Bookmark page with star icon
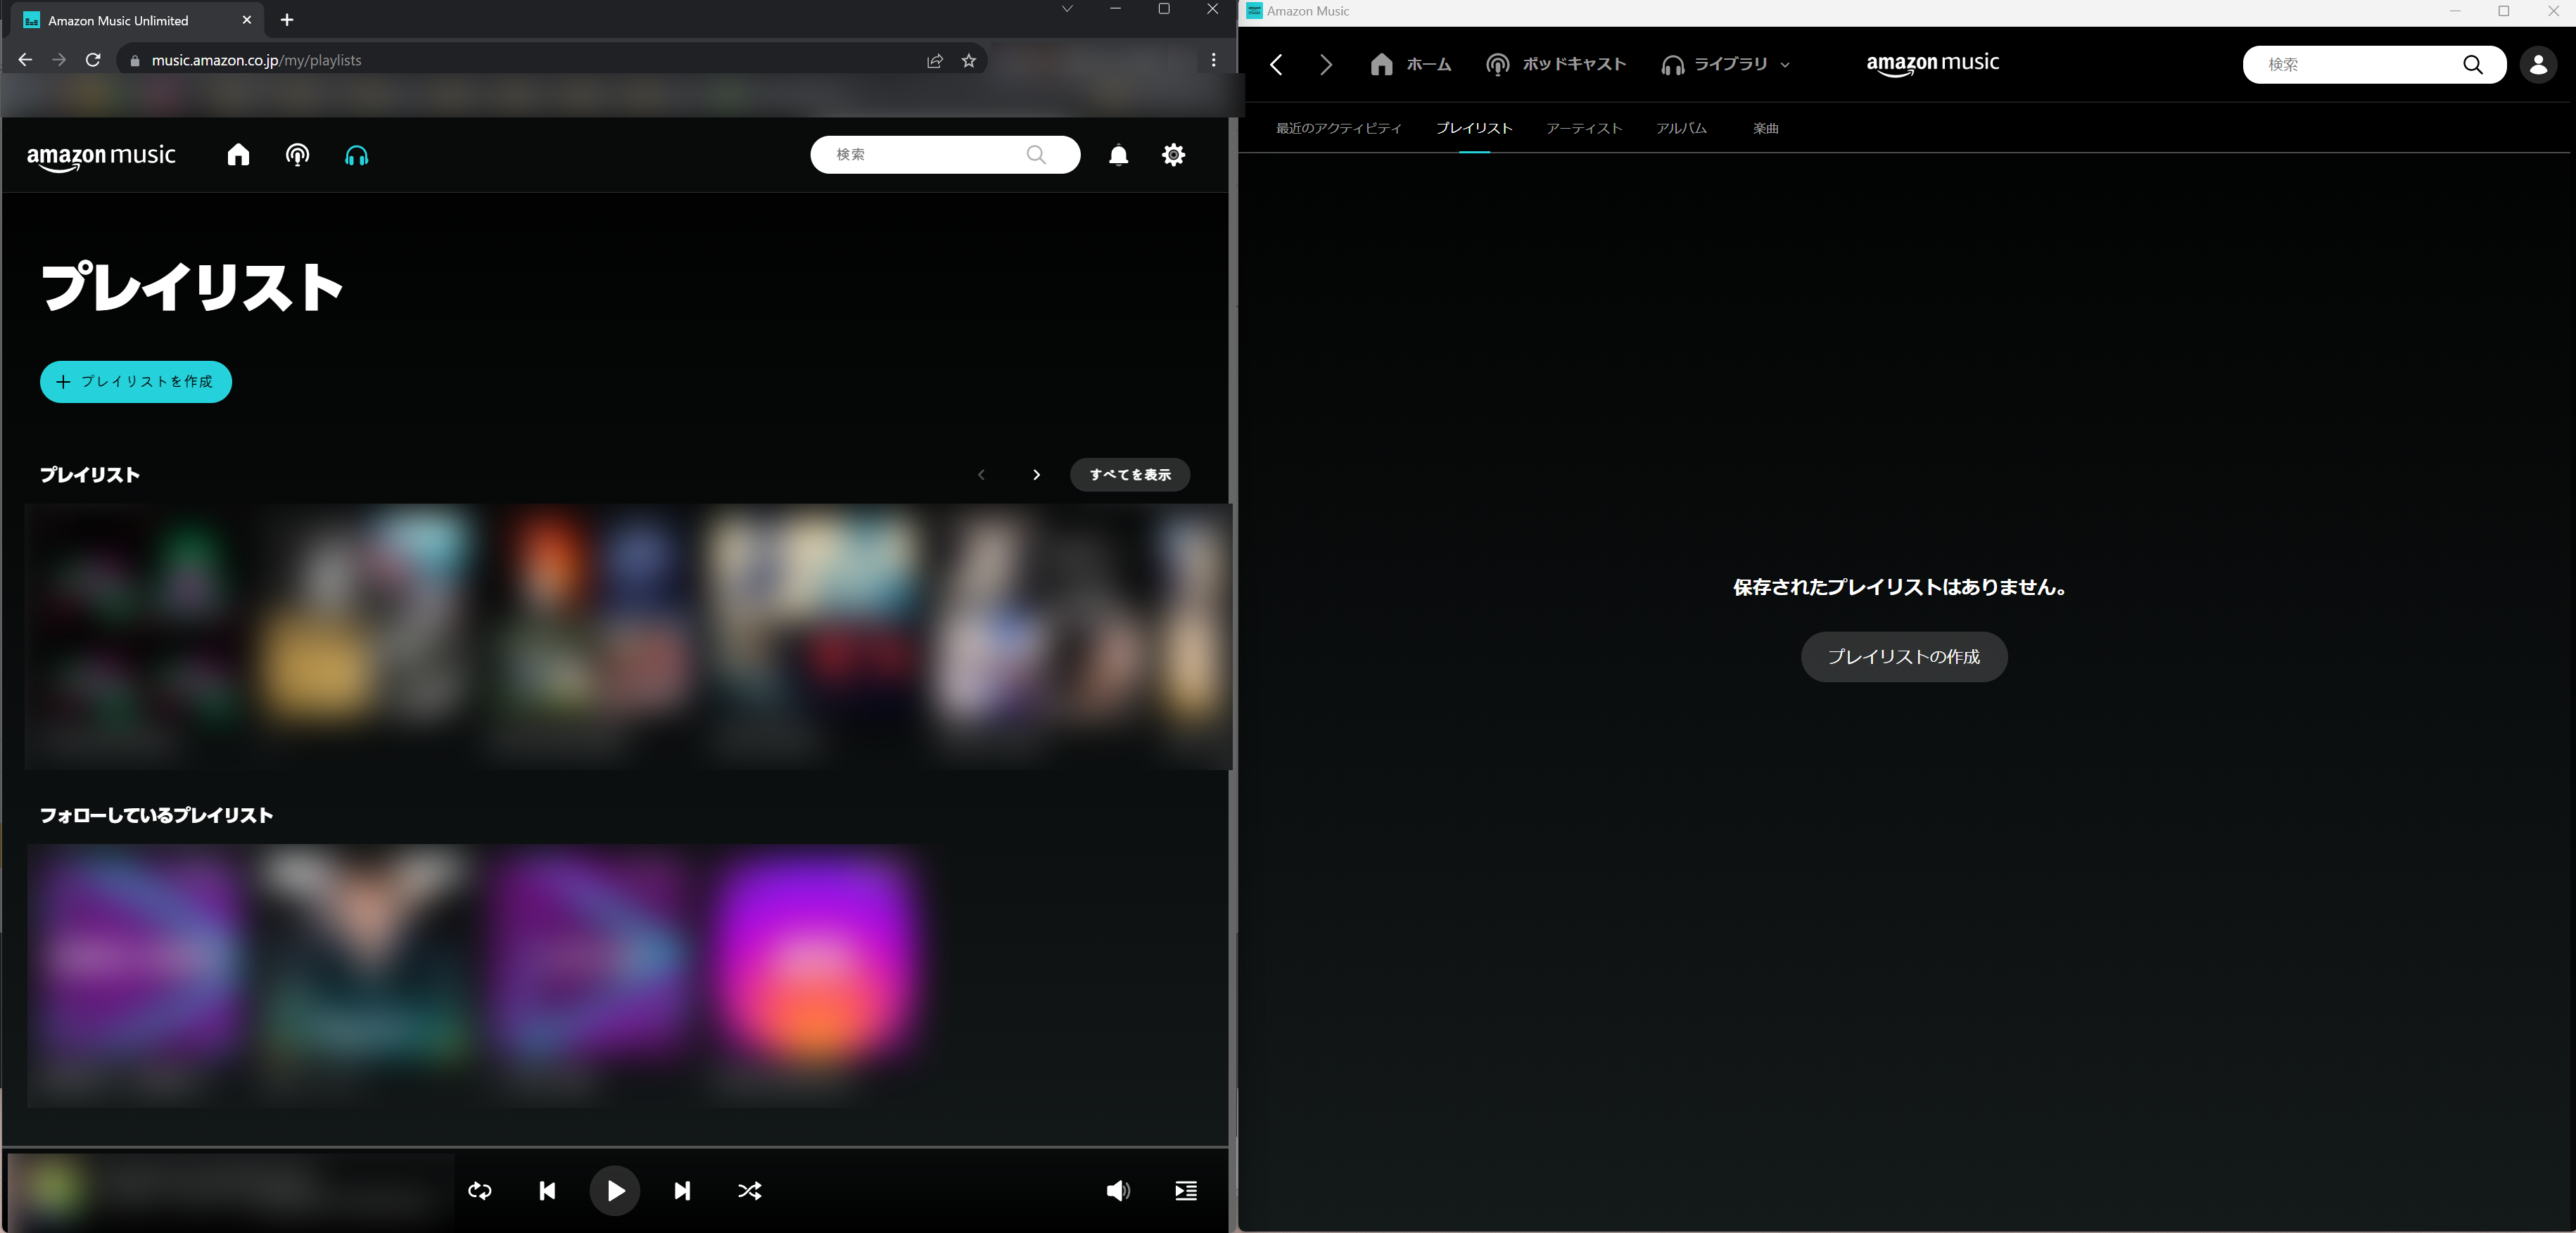 pos(968,61)
